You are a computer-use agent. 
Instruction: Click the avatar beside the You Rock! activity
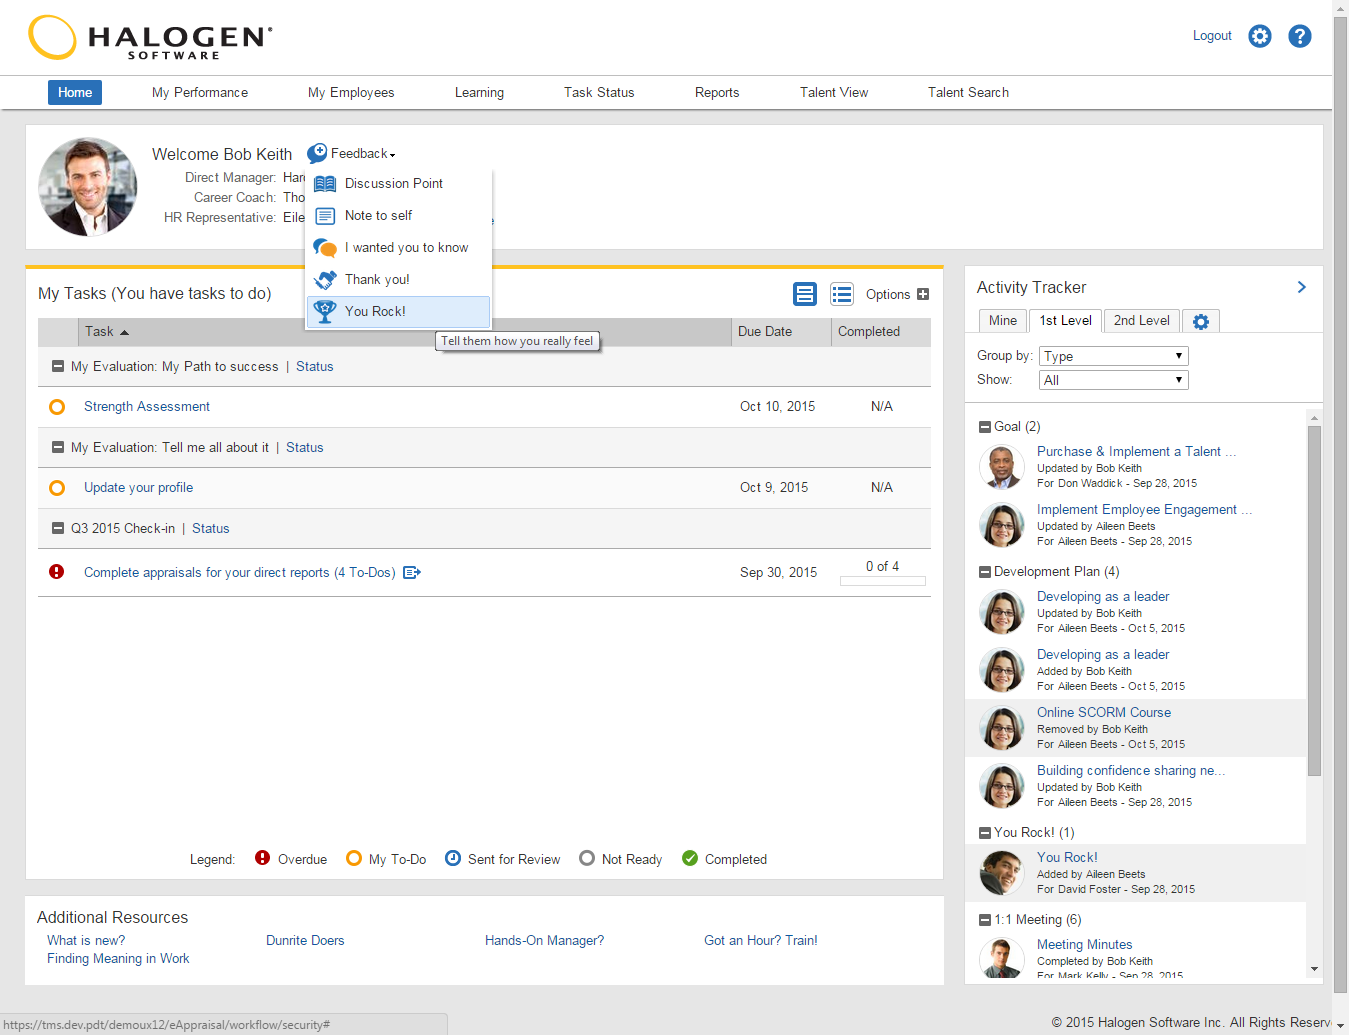pos(1002,873)
